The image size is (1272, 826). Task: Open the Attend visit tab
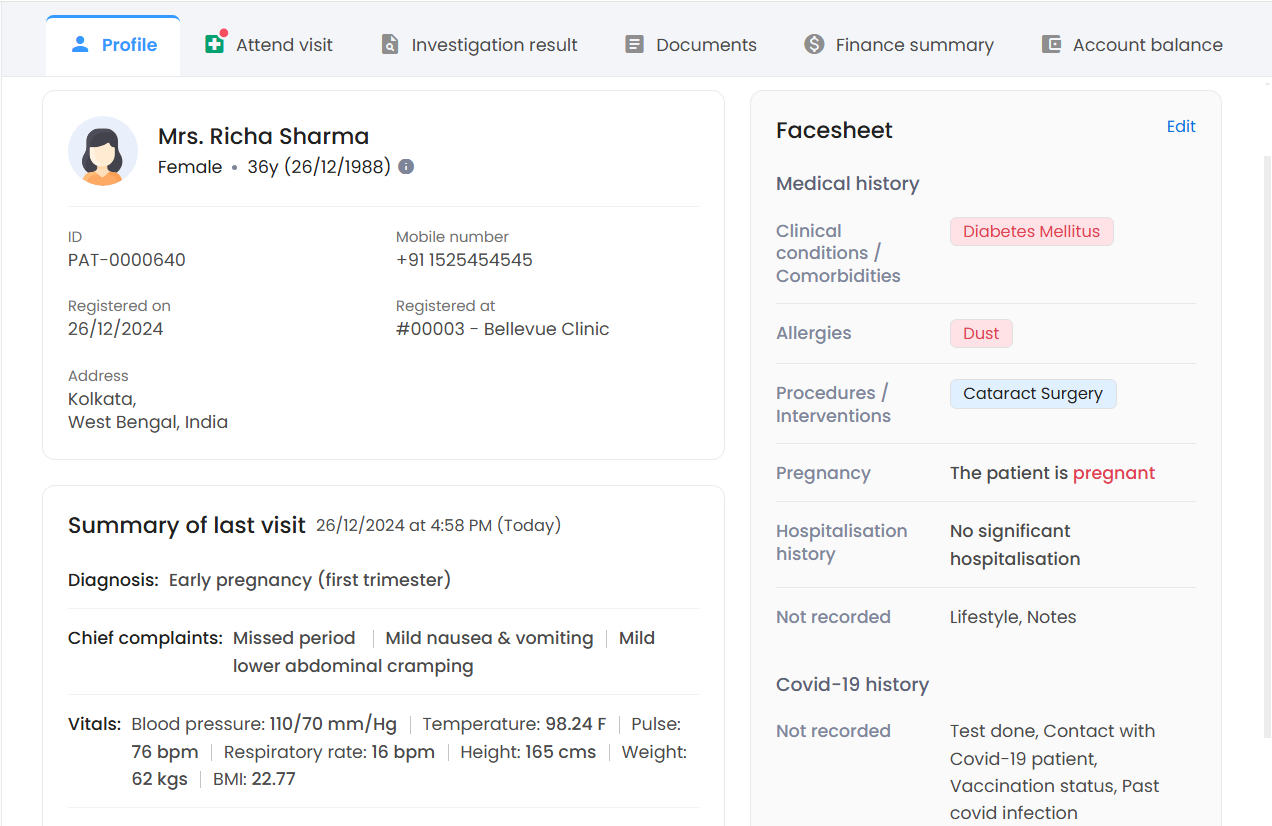point(269,45)
